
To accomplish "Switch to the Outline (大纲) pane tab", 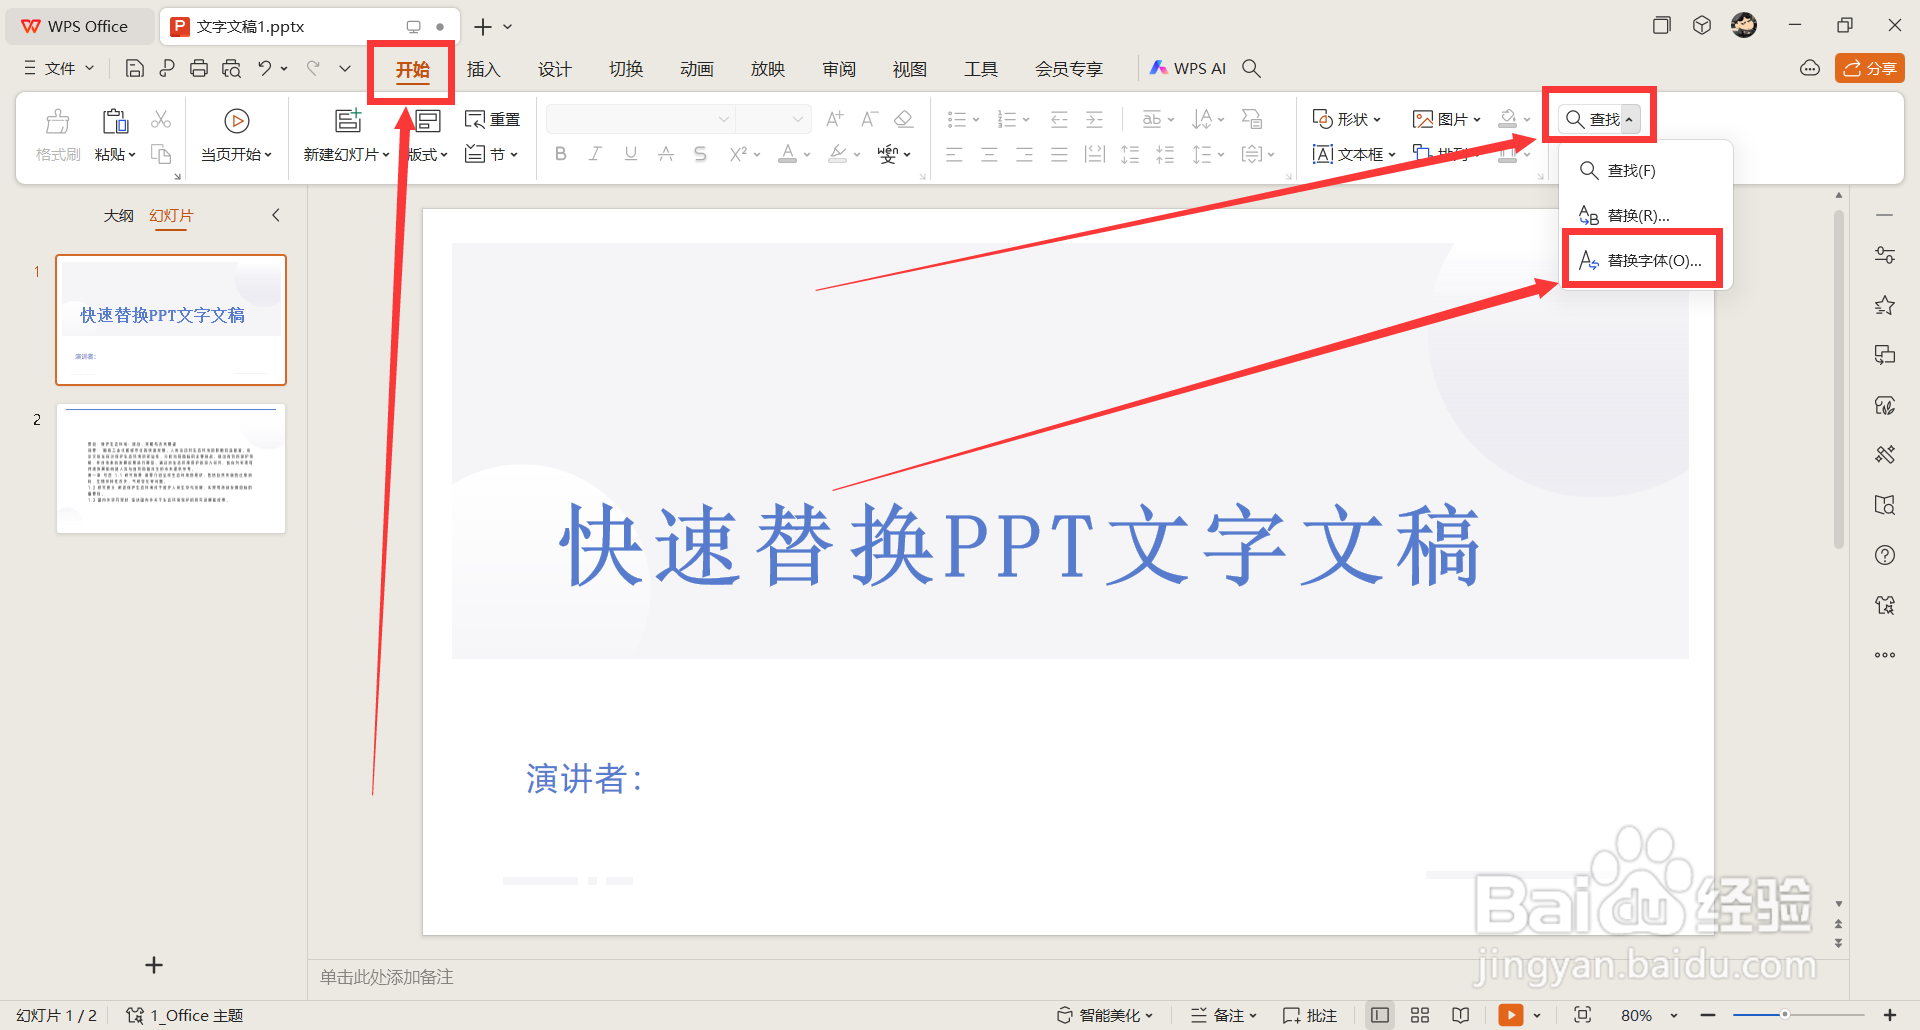I will point(118,215).
